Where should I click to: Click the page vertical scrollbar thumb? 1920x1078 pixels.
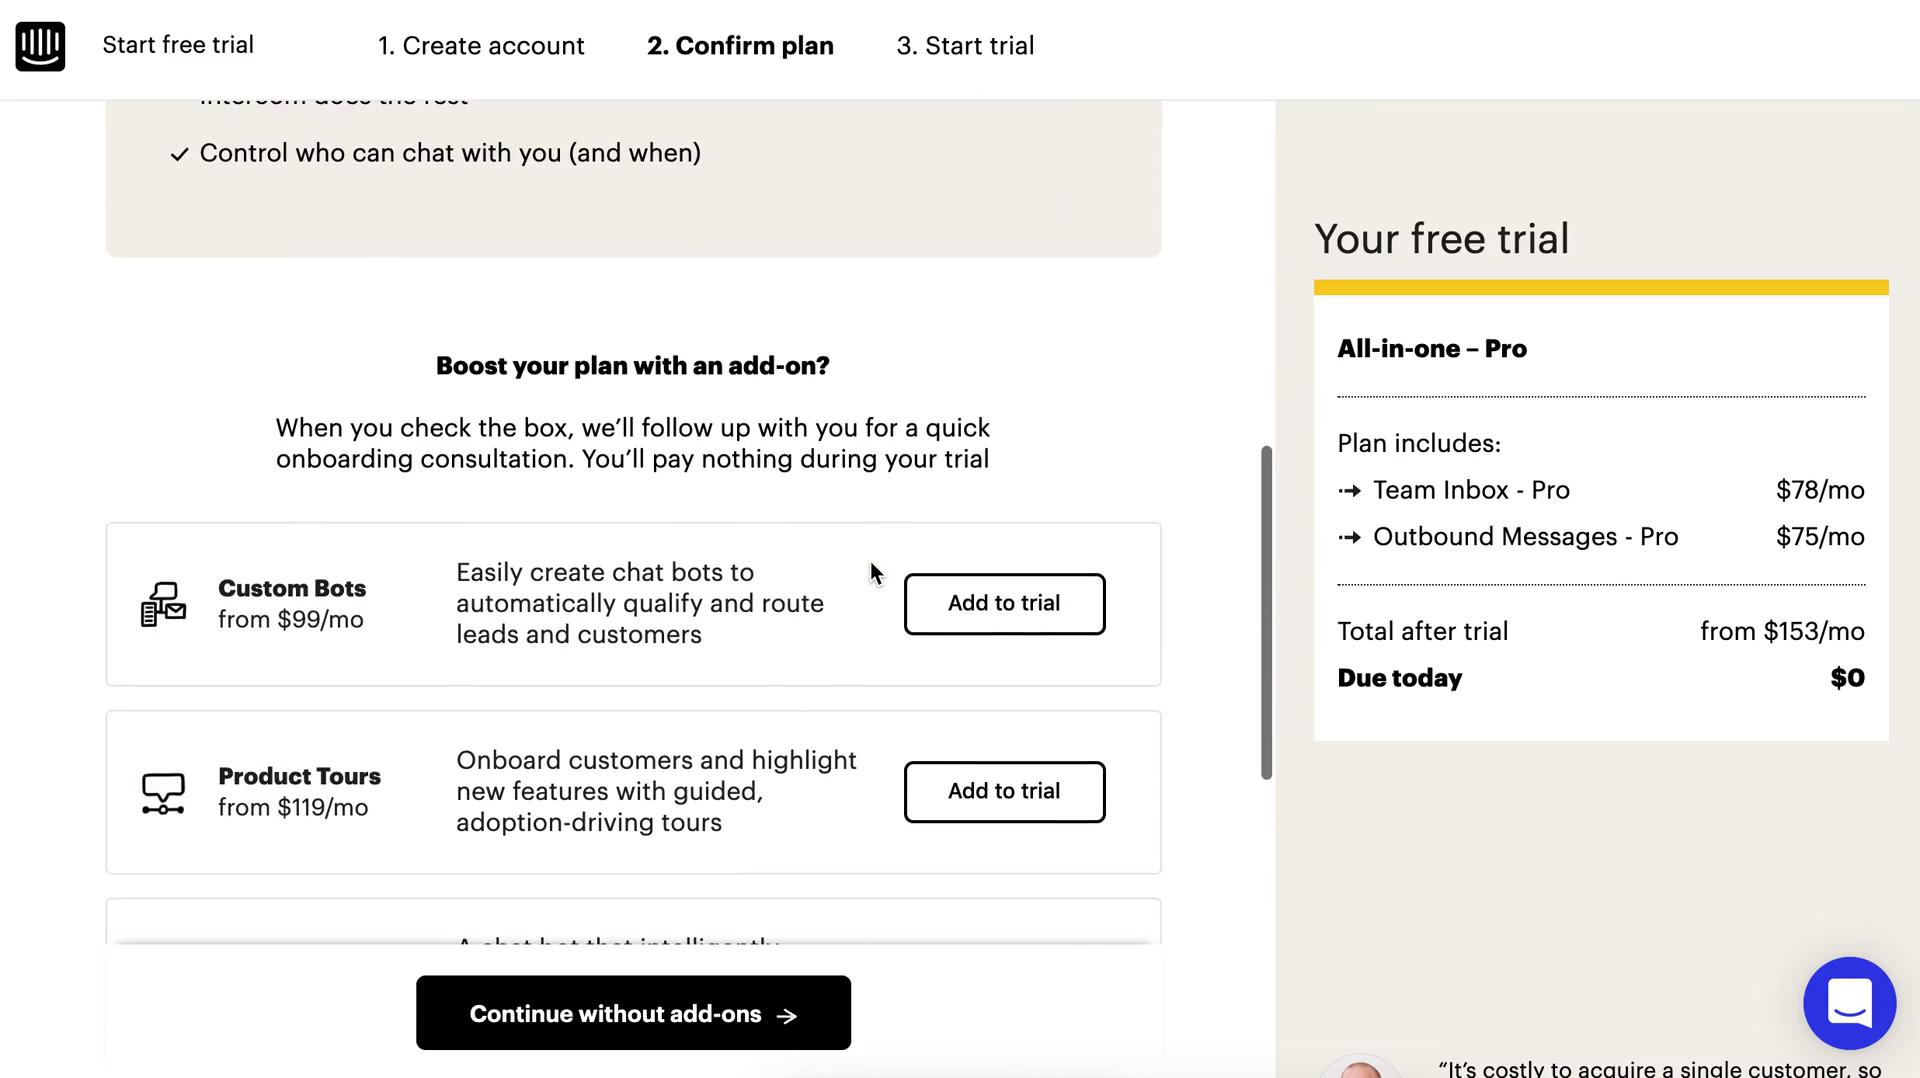(x=1266, y=612)
